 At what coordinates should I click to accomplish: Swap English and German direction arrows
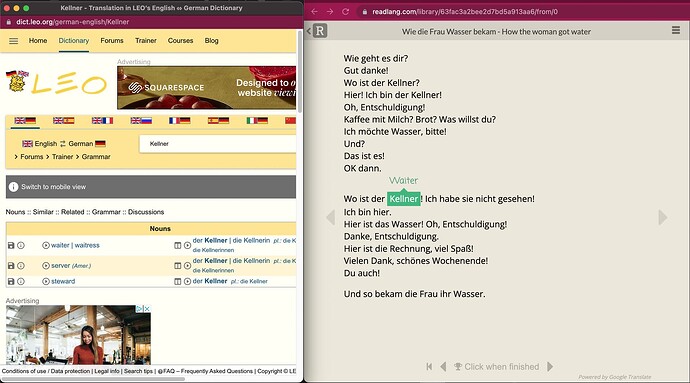coord(62,144)
